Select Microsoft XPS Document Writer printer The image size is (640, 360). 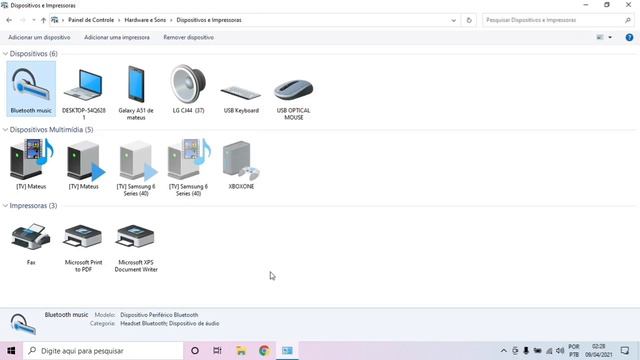click(x=136, y=248)
